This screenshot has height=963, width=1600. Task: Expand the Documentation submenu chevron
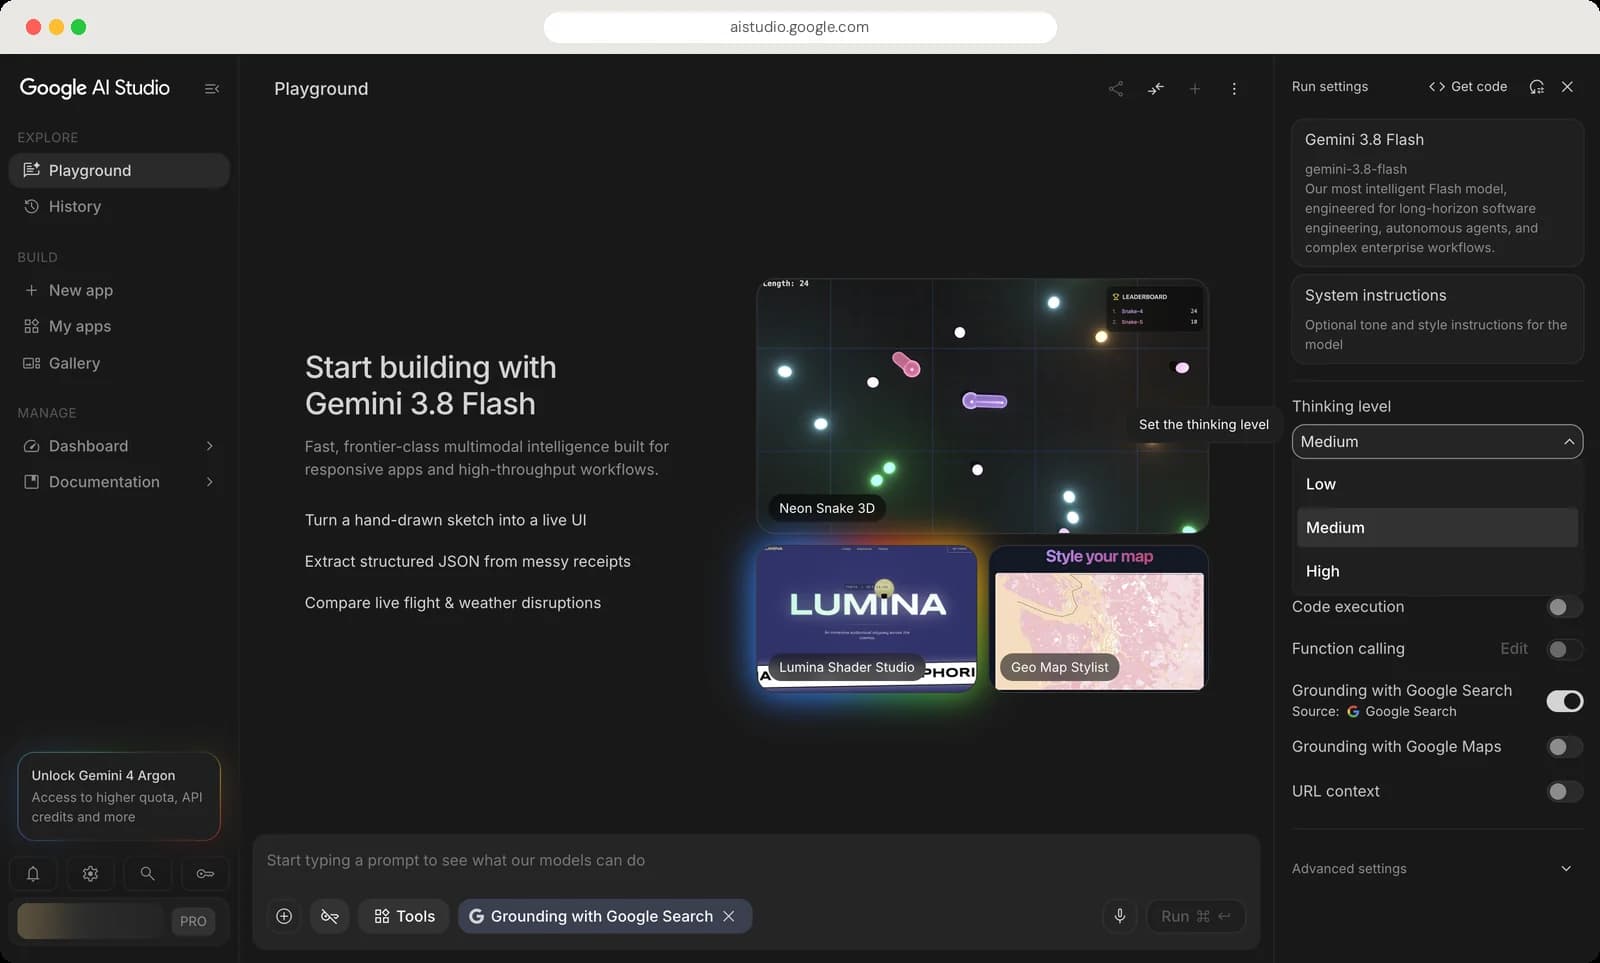click(210, 482)
